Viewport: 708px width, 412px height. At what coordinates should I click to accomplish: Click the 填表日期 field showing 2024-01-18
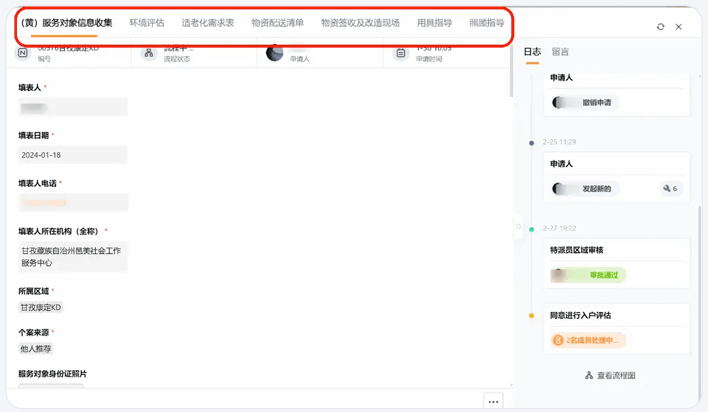(73, 155)
